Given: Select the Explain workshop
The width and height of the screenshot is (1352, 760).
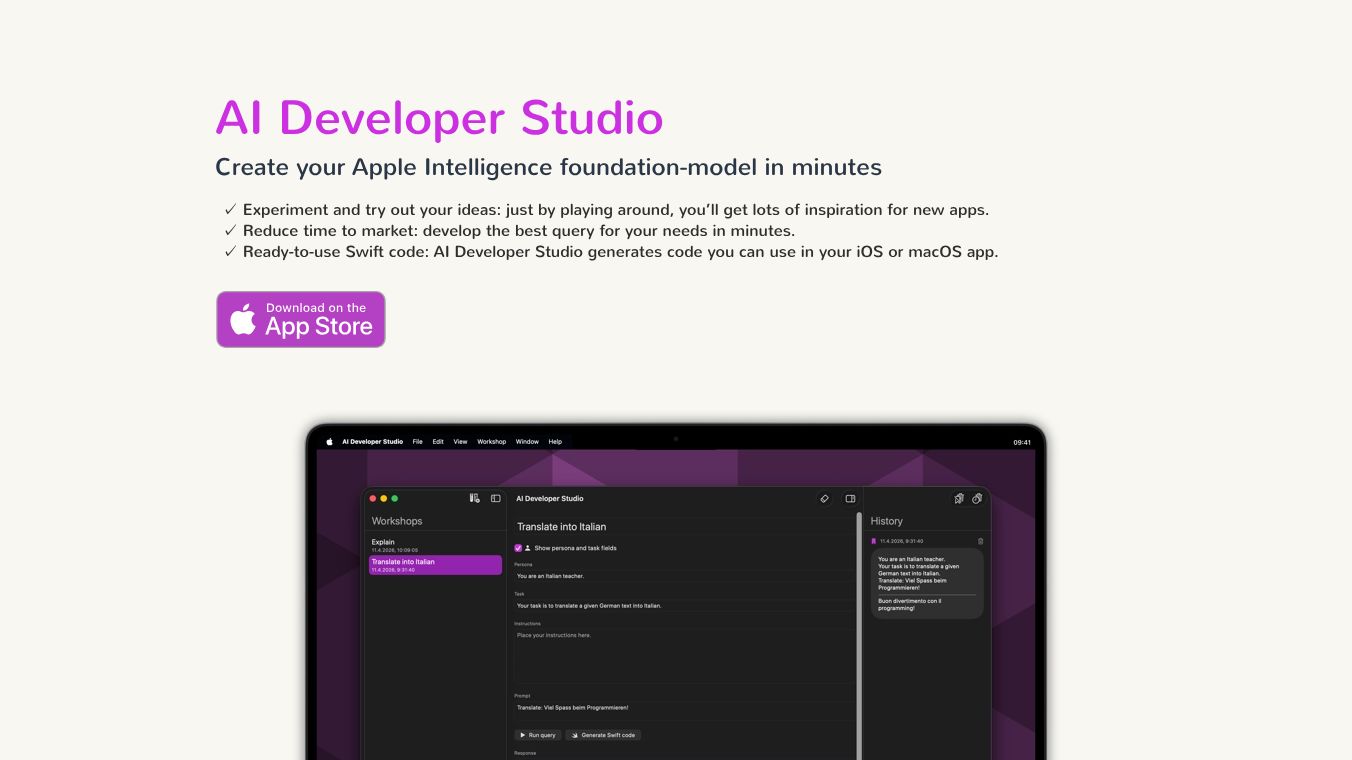Looking at the screenshot, I should [x=434, y=545].
